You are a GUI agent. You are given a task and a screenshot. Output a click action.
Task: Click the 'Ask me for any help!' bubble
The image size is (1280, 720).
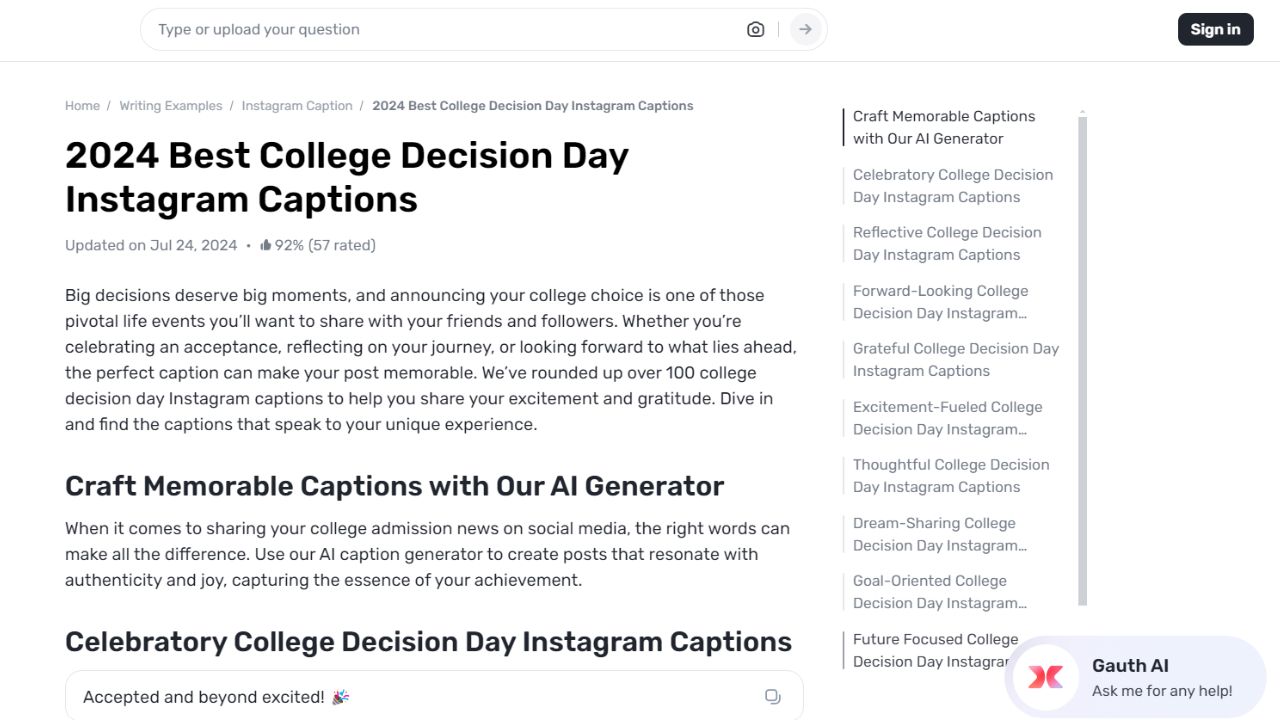pyautogui.click(x=1163, y=690)
